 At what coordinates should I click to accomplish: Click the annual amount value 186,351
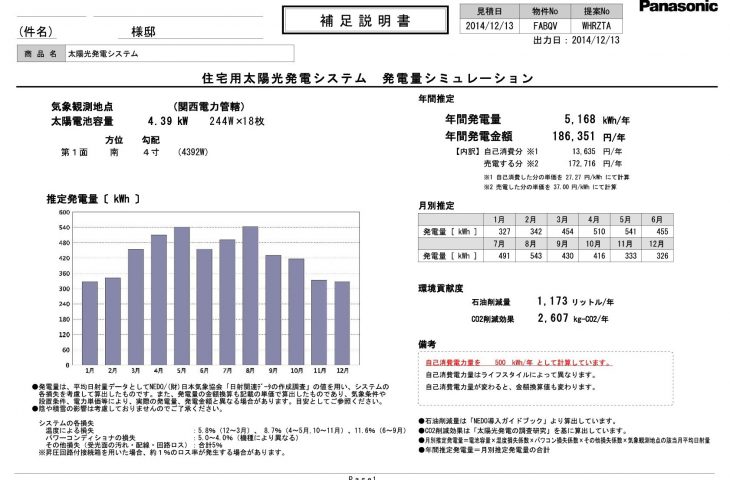(x=574, y=136)
